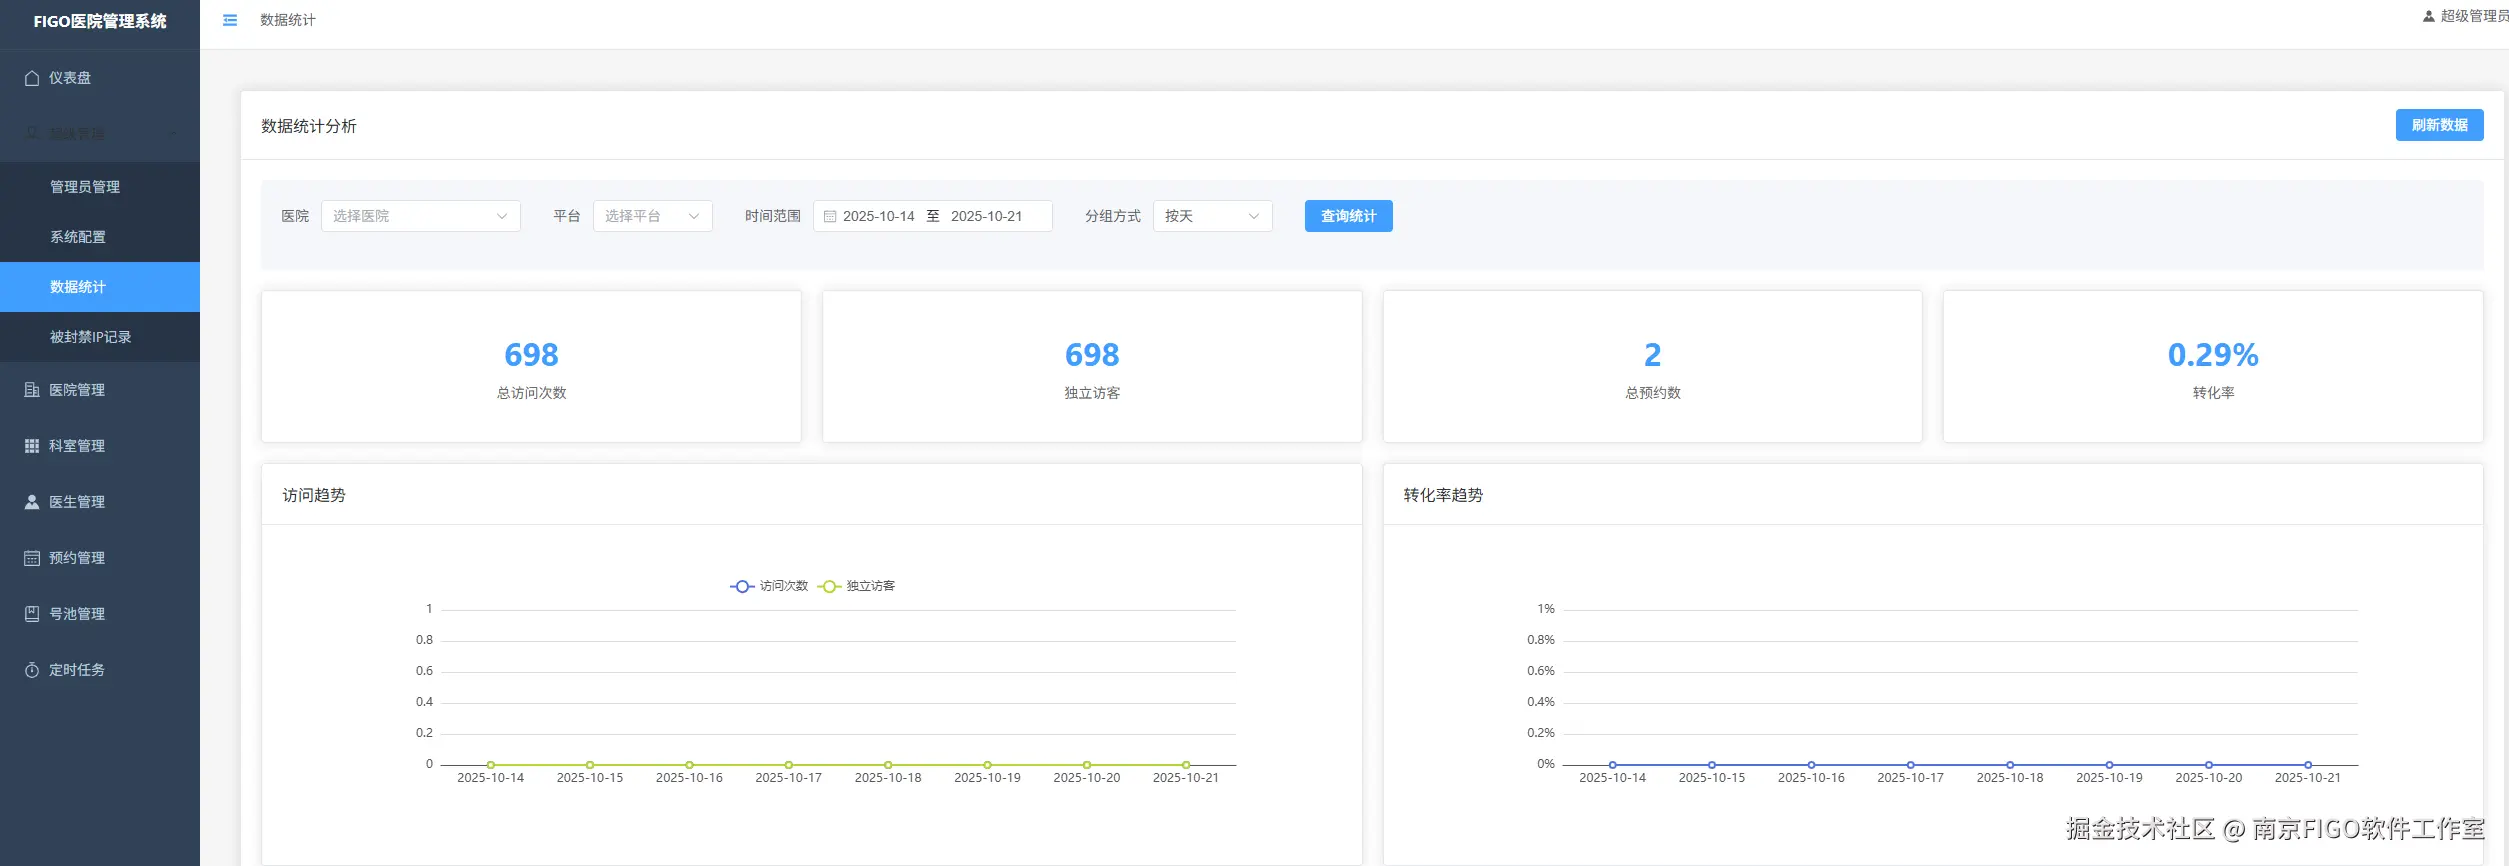Viewport: 2509px width, 866px height.
Task: Click the sidebar collapse hamburger icon
Action: [230, 20]
